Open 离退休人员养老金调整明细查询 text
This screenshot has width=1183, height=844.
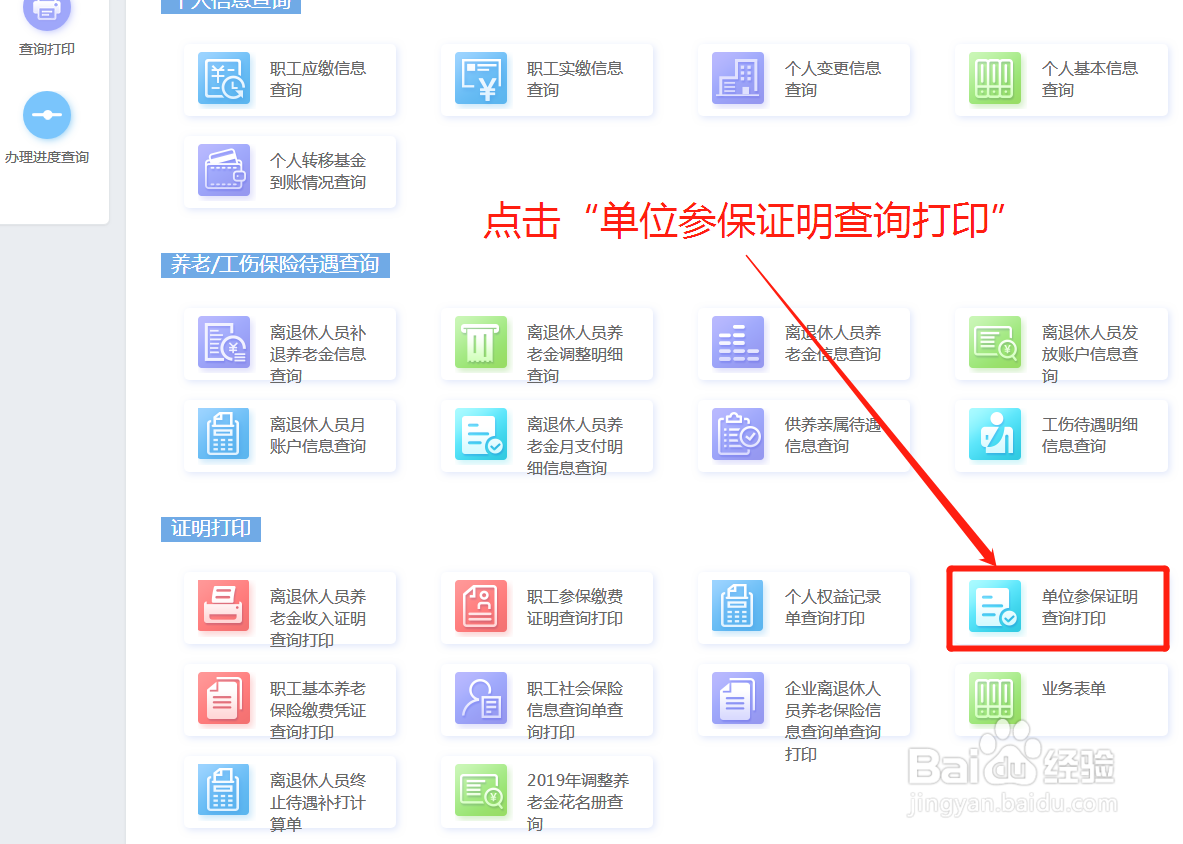pos(575,354)
